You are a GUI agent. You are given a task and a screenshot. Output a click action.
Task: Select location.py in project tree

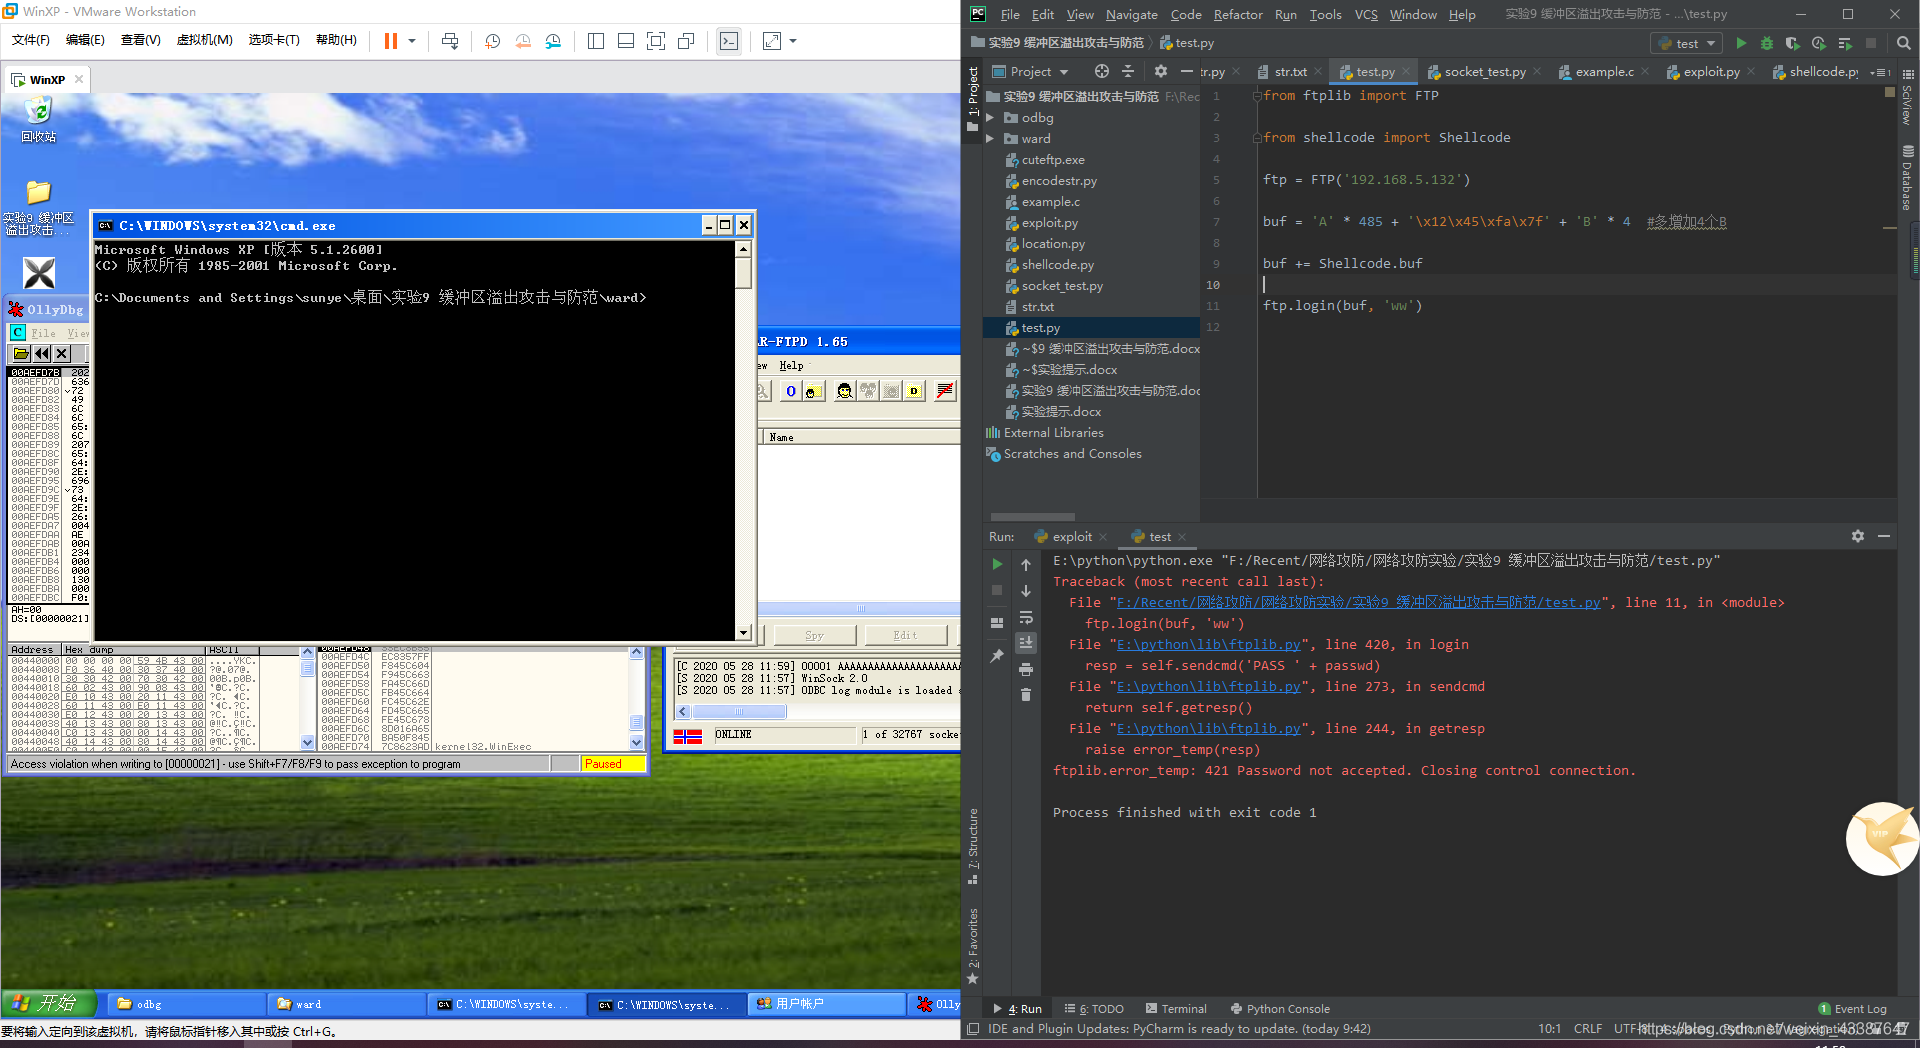(x=1052, y=244)
